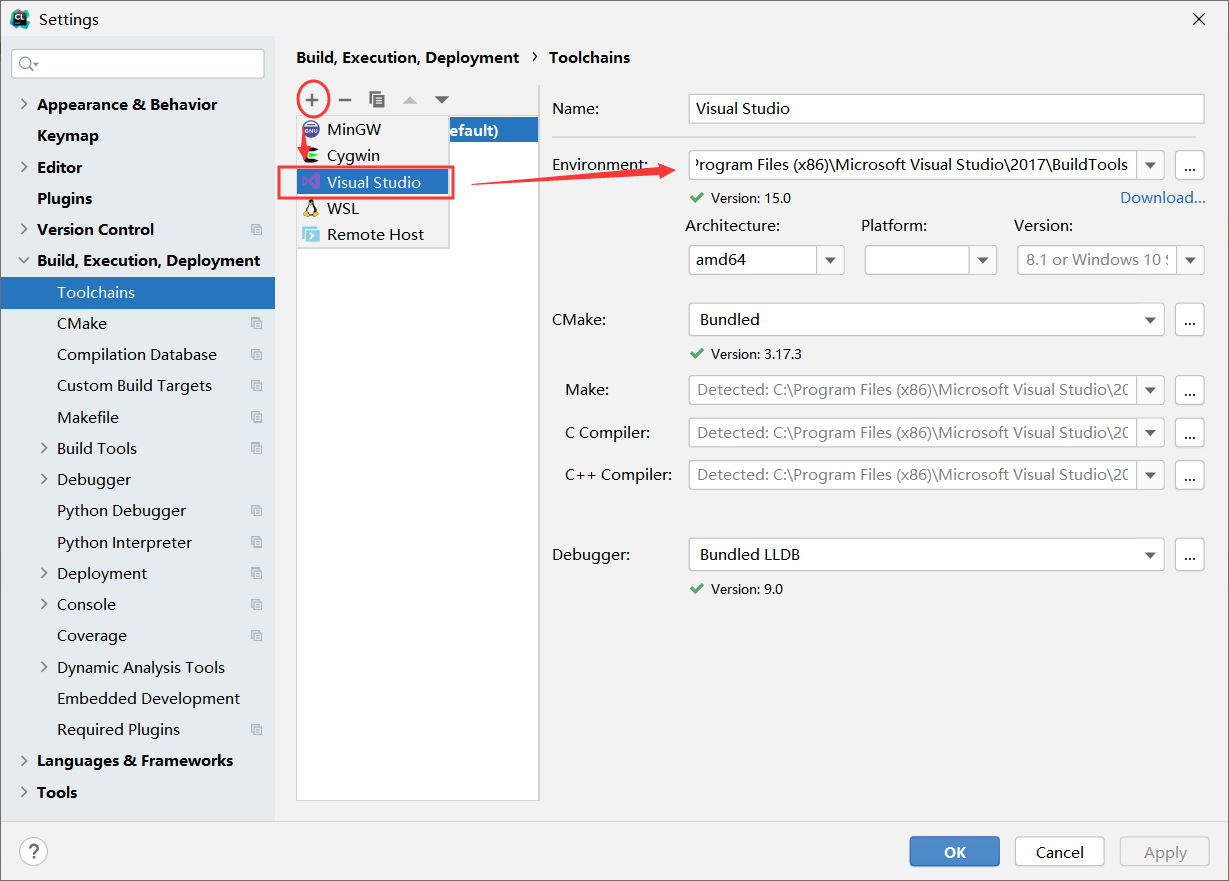1229x881 pixels.
Task: Click the WSL penguin icon
Action: pyautogui.click(x=311, y=208)
